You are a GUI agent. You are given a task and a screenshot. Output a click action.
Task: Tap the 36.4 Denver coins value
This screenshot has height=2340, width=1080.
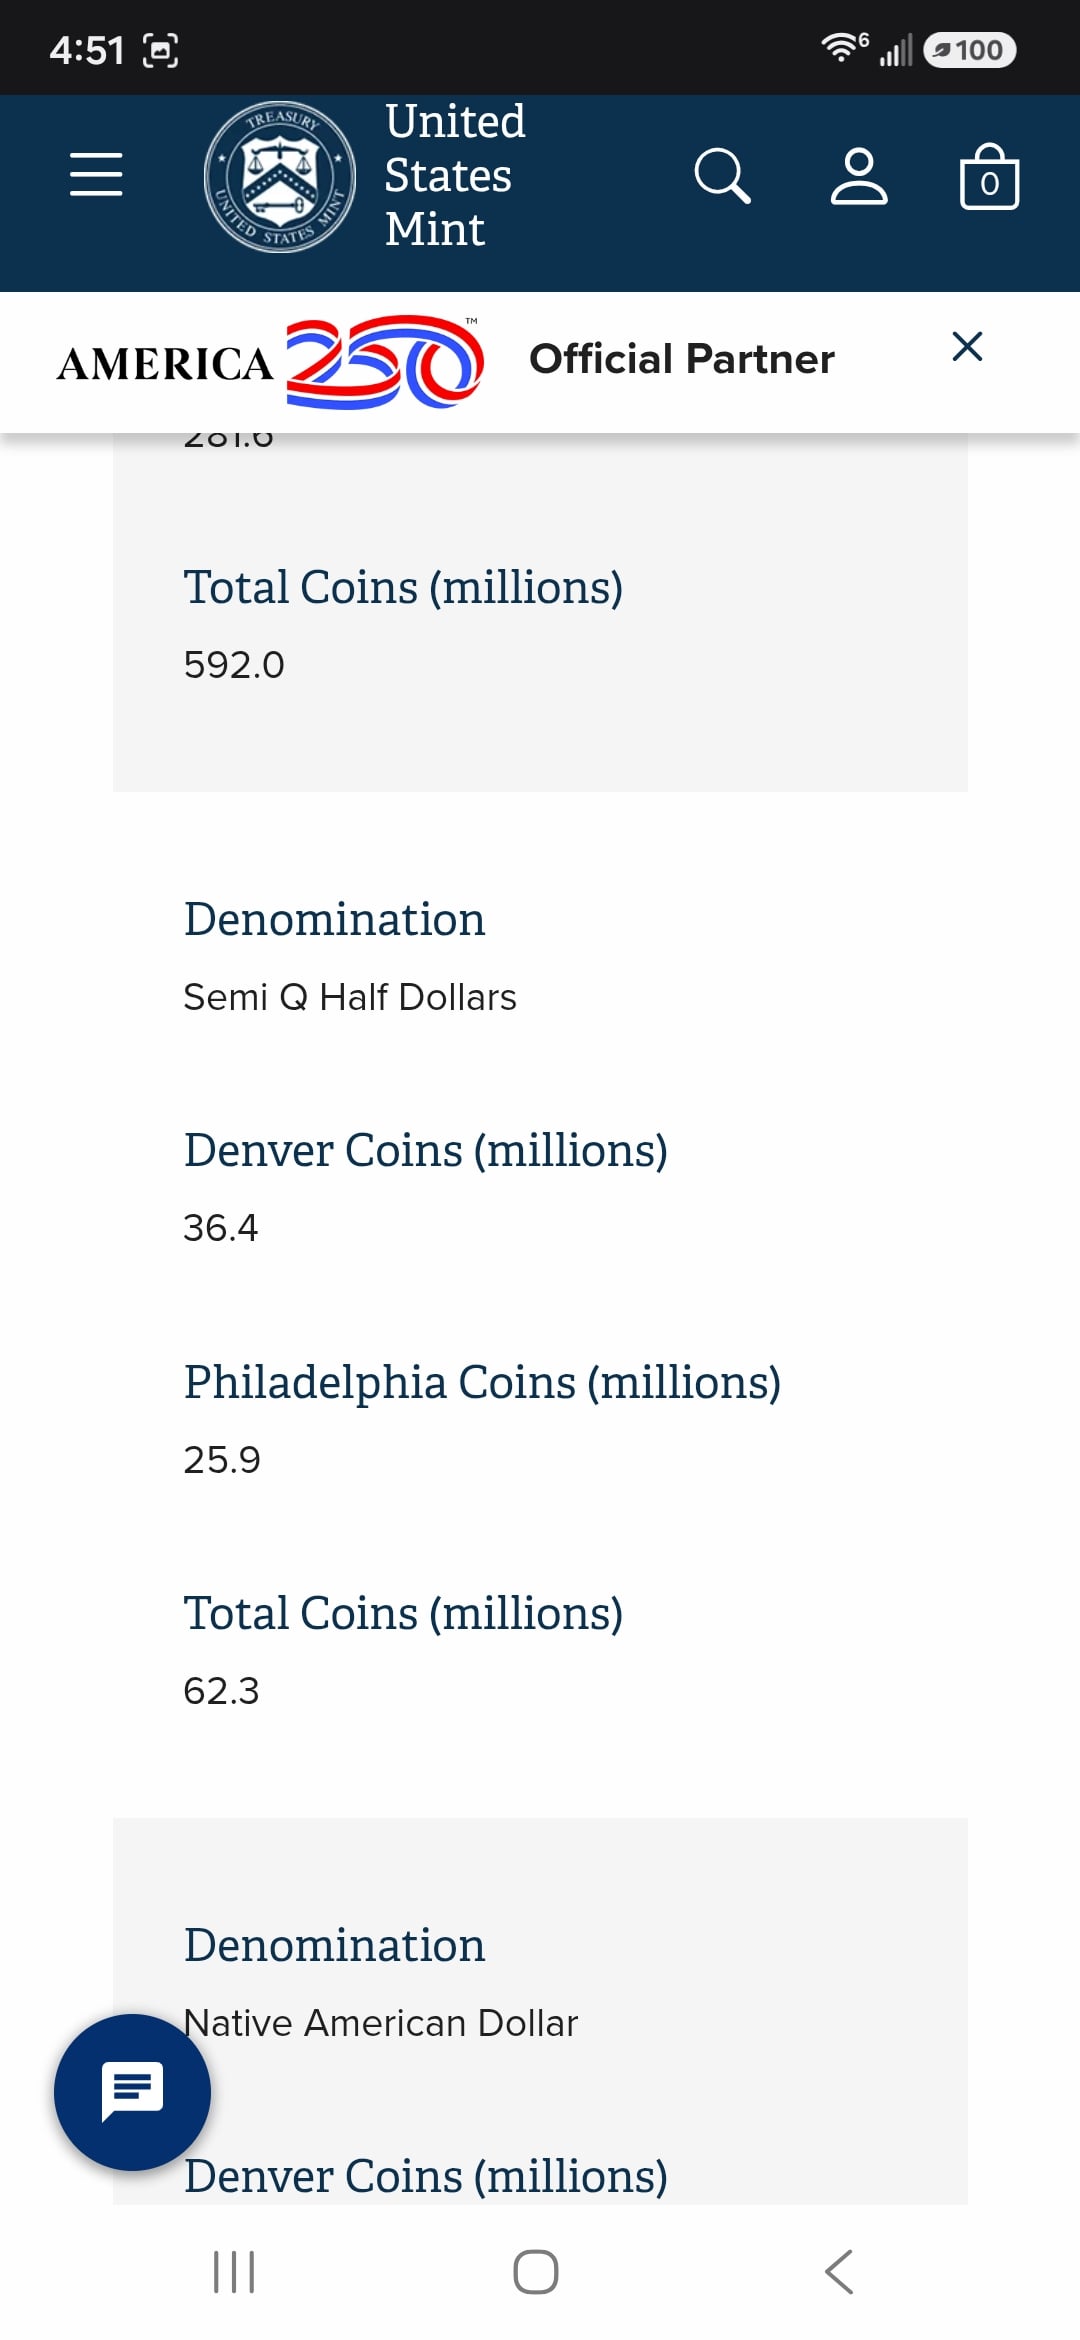(x=221, y=1228)
